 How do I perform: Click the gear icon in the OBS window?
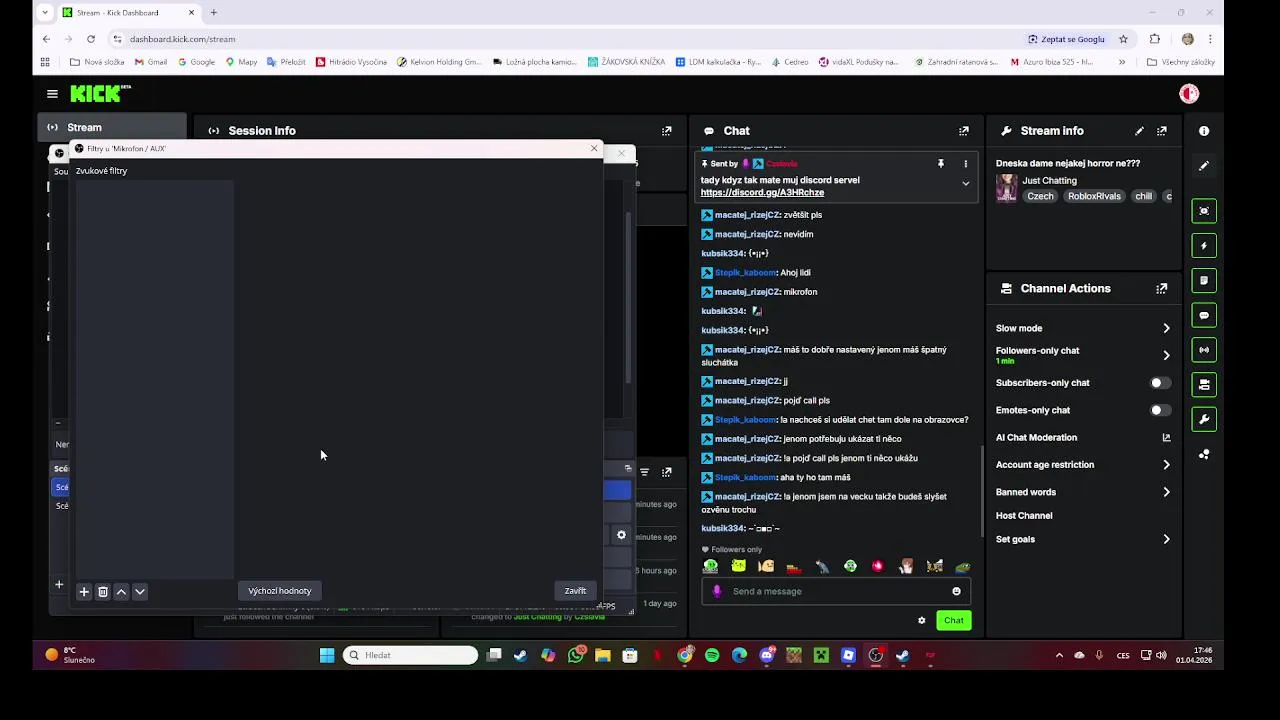click(621, 535)
